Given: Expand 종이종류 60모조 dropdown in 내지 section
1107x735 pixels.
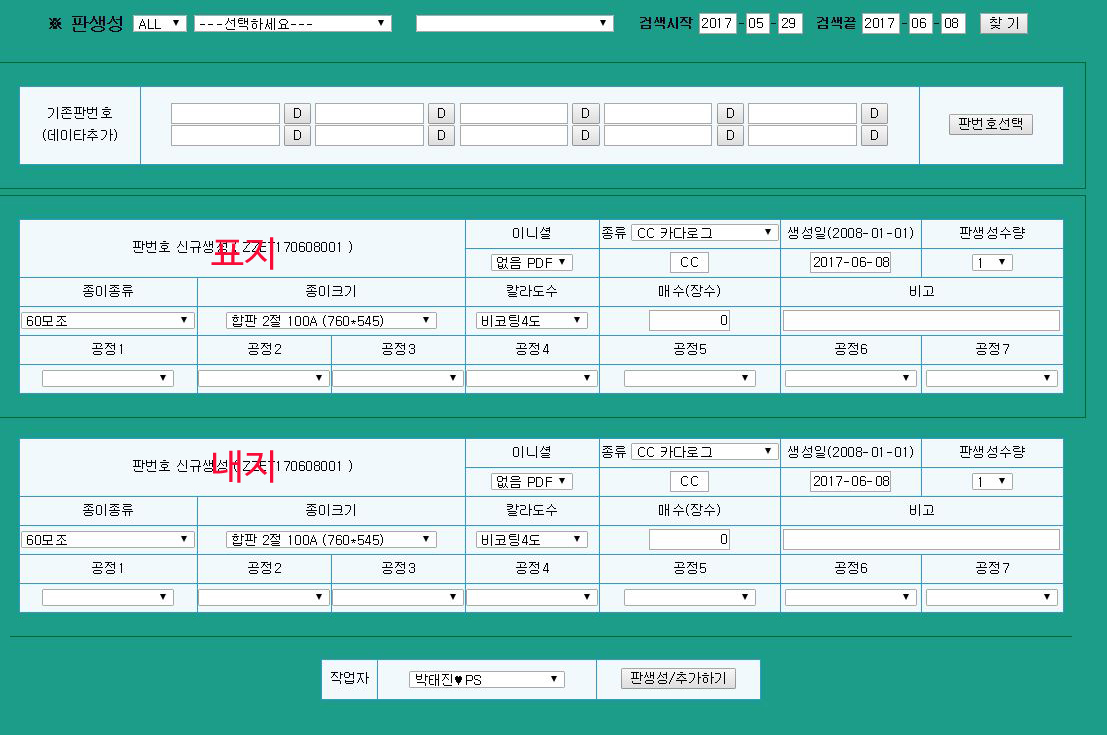Looking at the screenshot, I should pyautogui.click(x=108, y=539).
